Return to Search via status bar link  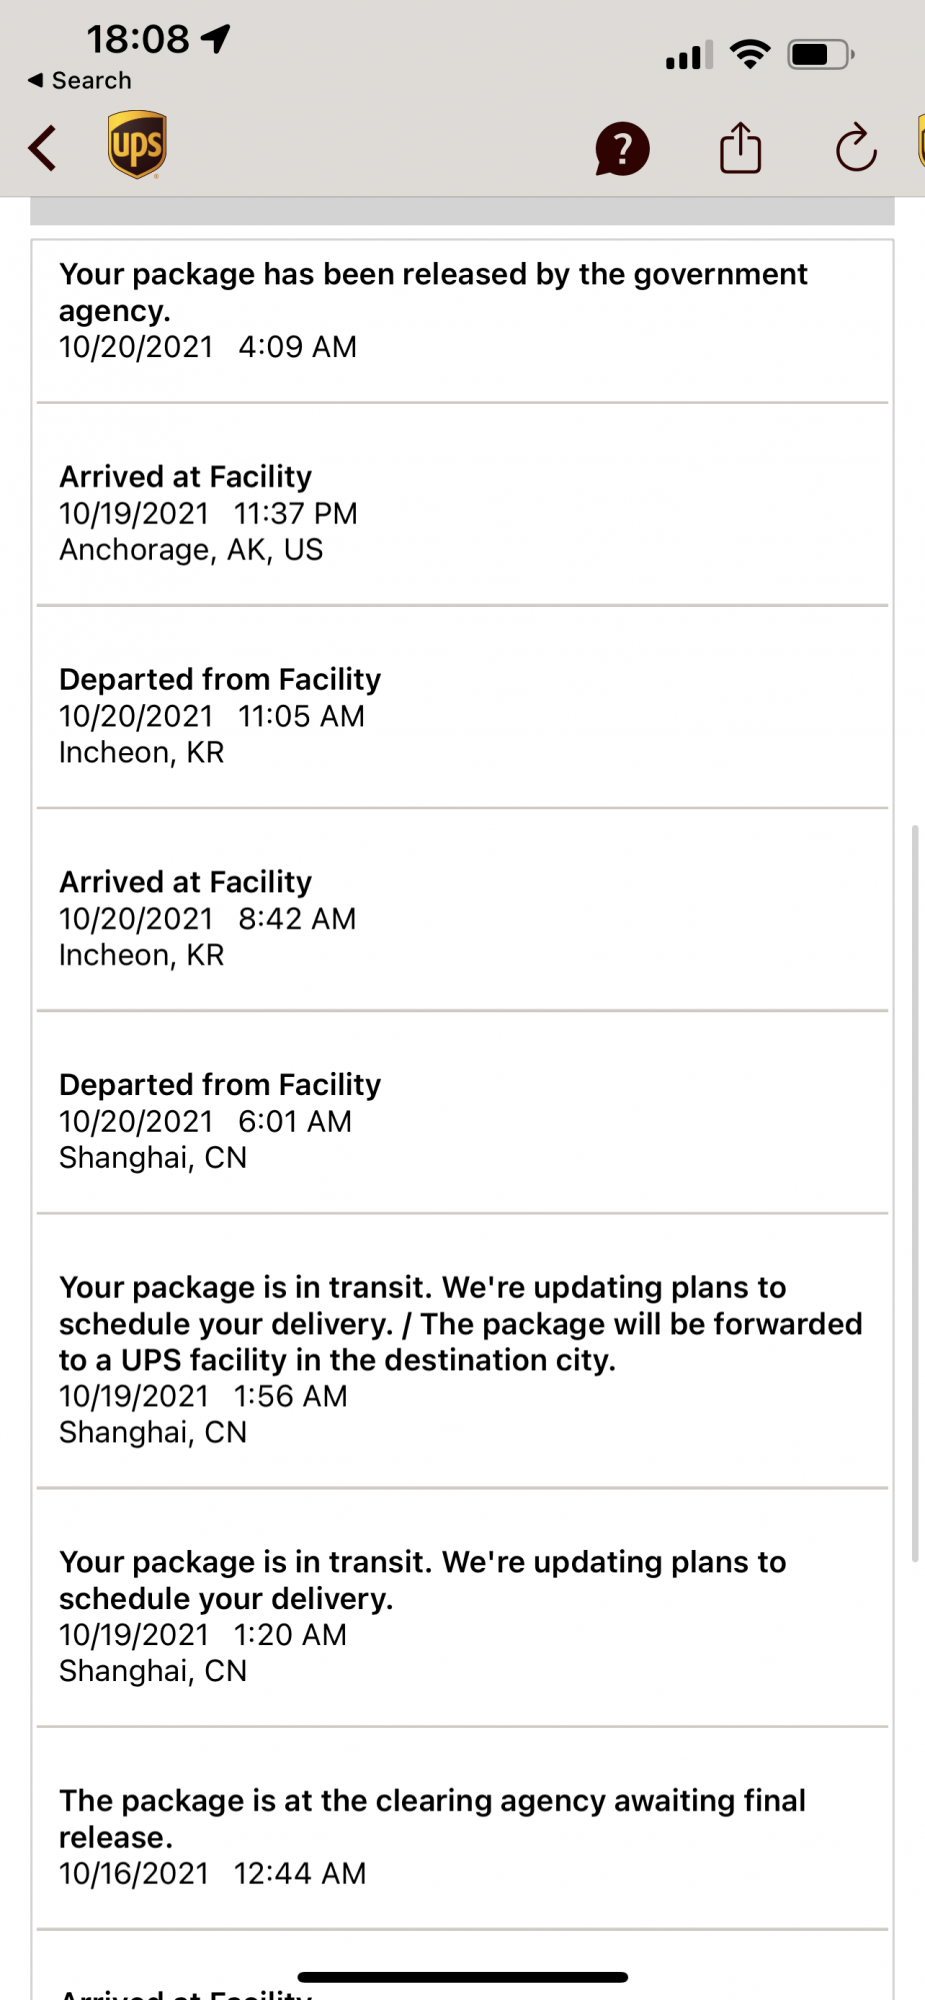pos(80,81)
